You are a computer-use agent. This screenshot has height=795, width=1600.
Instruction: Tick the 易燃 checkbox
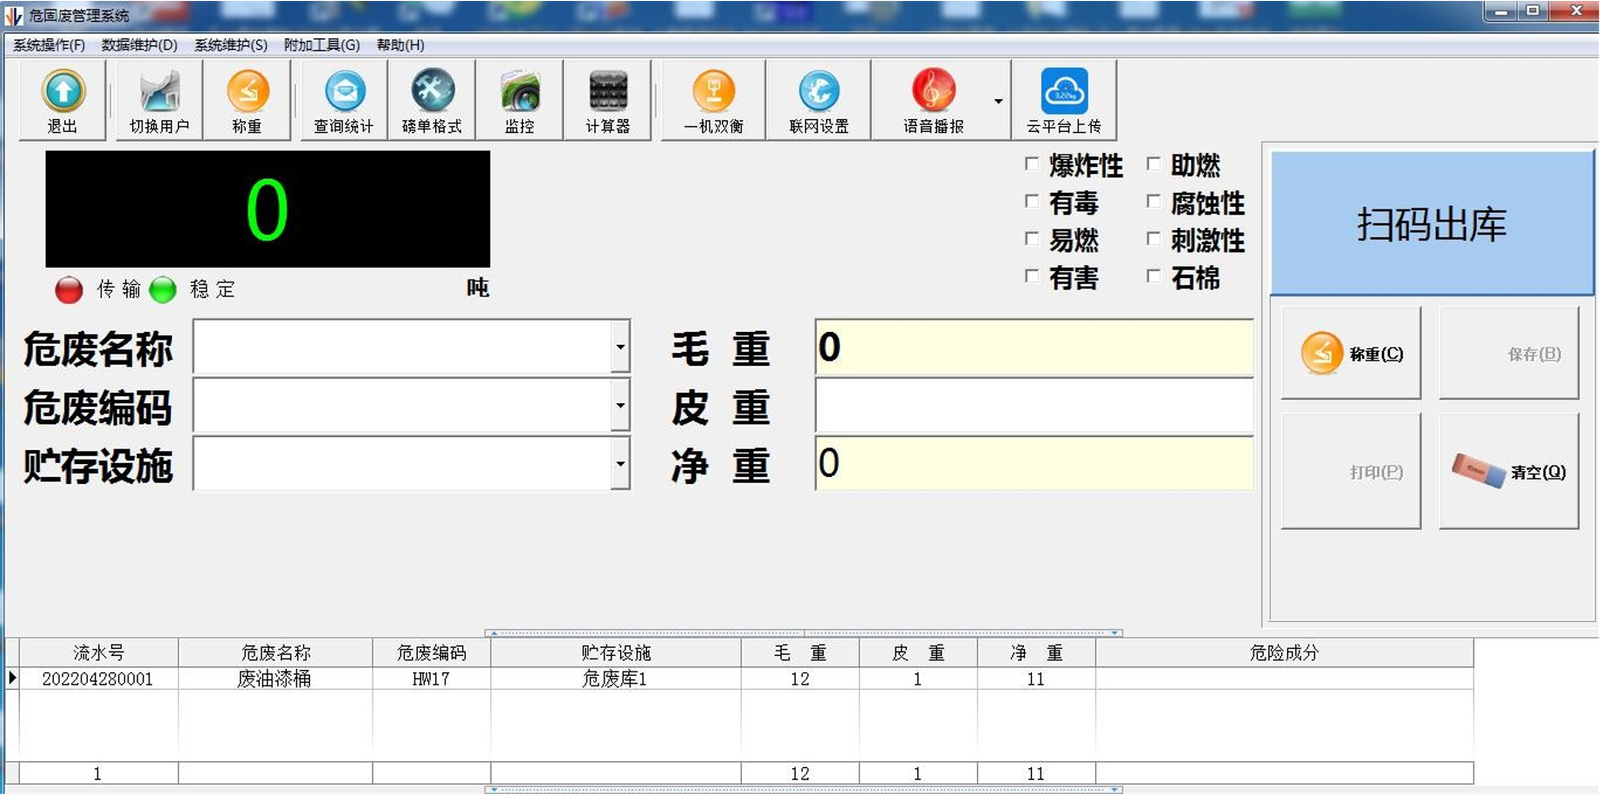pyautogui.click(x=1031, y=238)
